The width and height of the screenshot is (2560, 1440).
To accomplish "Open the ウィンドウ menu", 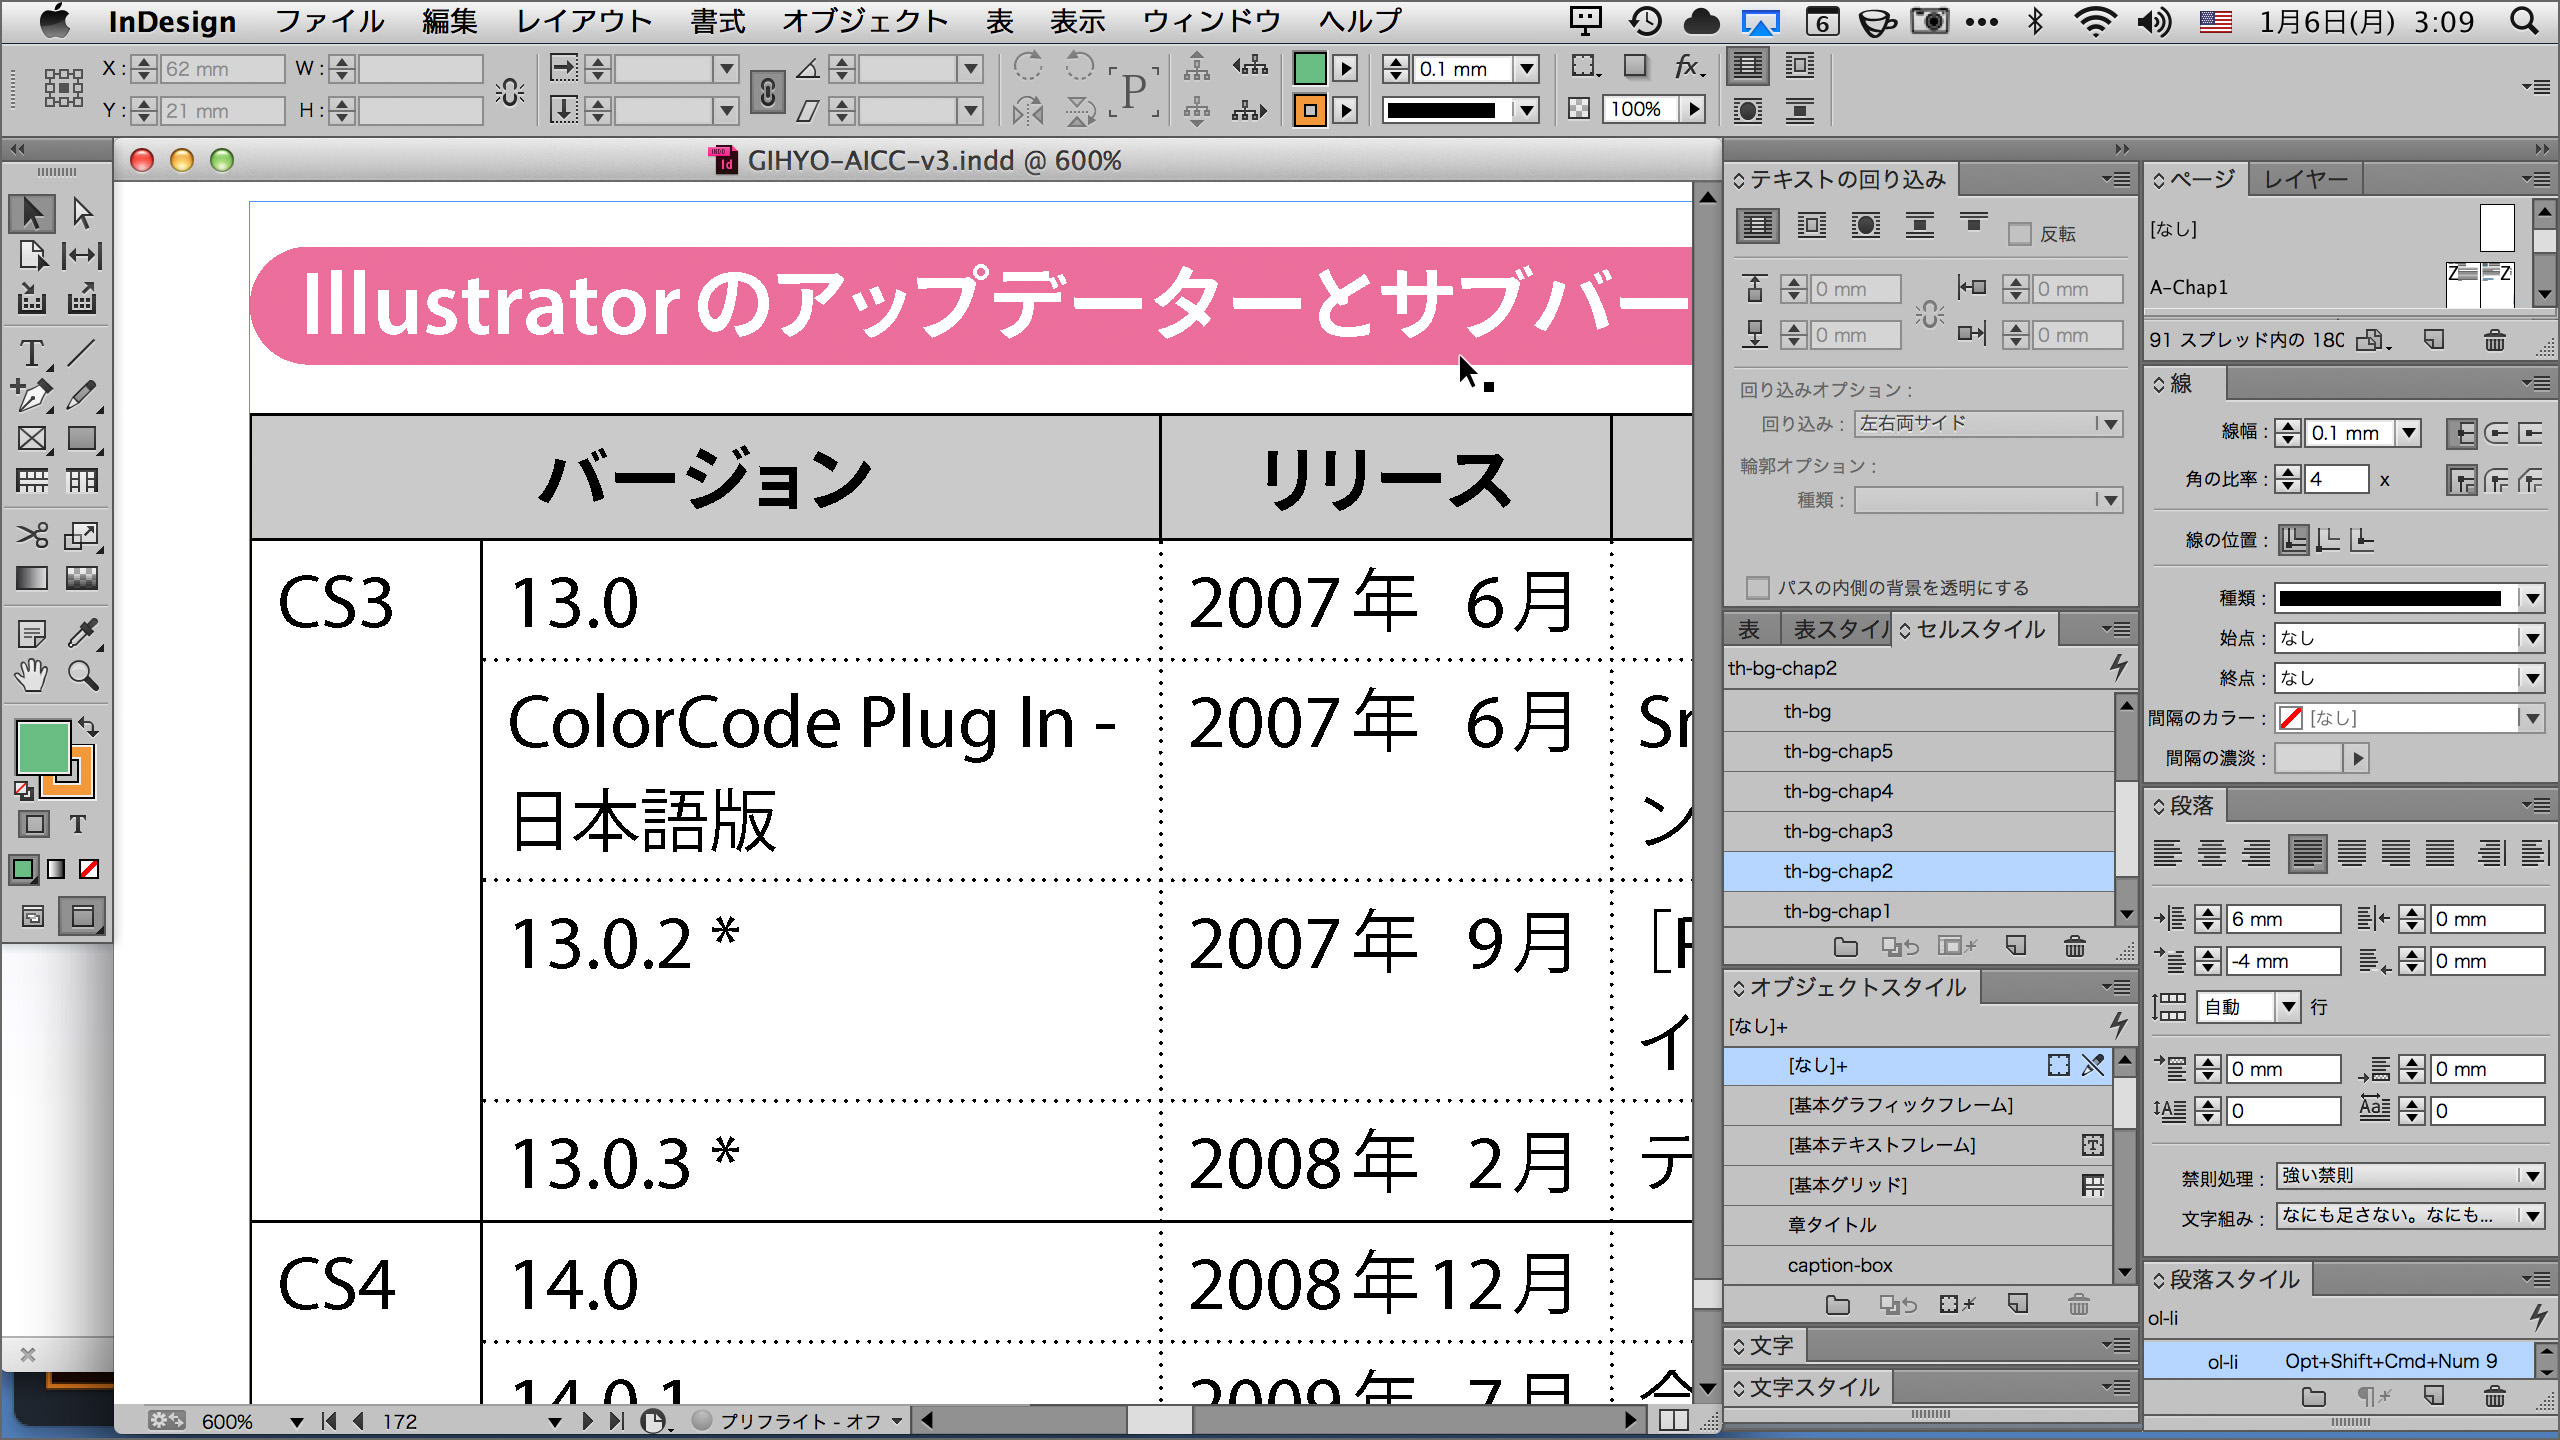I will 1211,21.
